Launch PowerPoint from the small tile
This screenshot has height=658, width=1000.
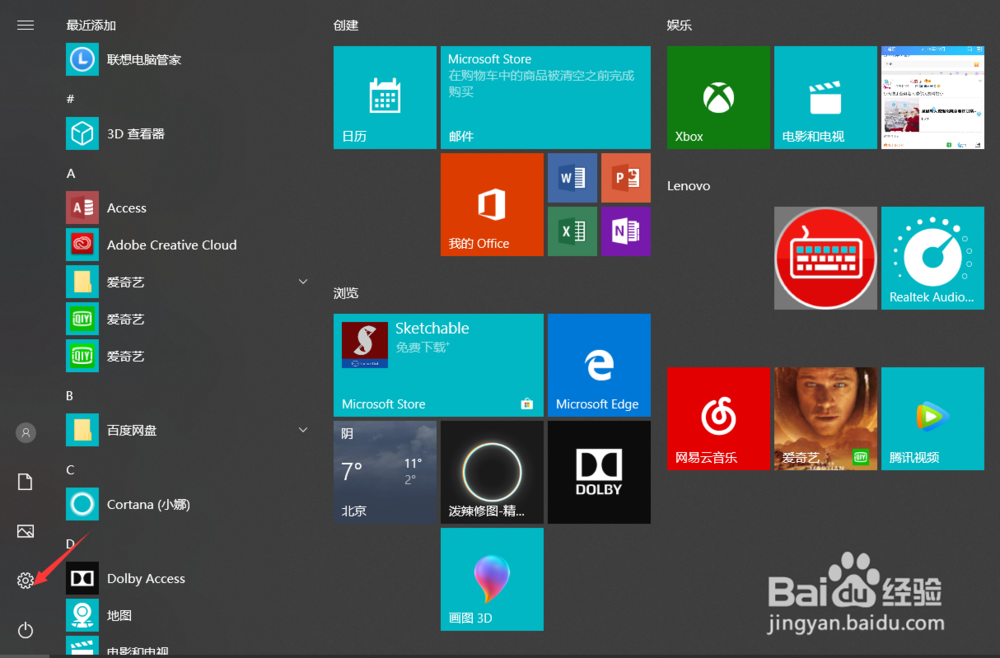coord(626,178)
